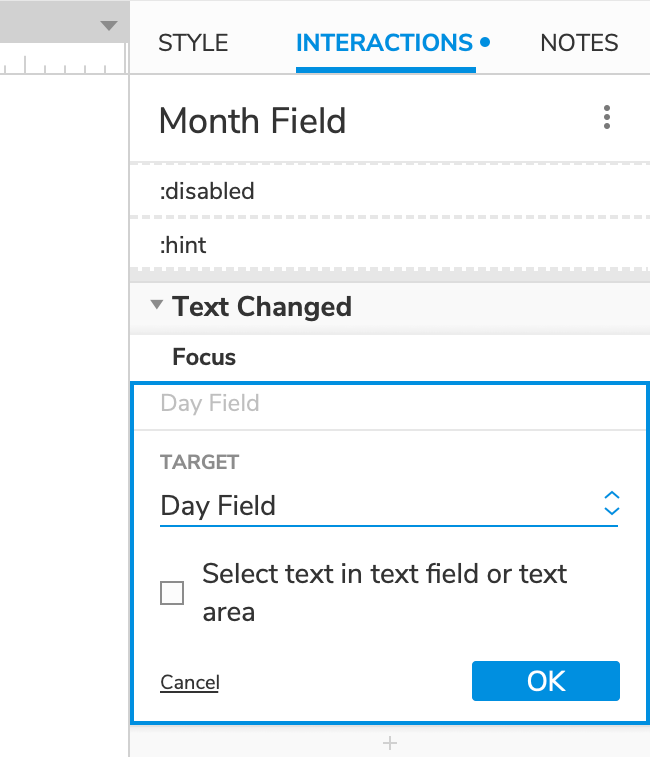This screenshot has height=757, width=650.
Task: Click the :hint style effect row
Action: point(389,244)
